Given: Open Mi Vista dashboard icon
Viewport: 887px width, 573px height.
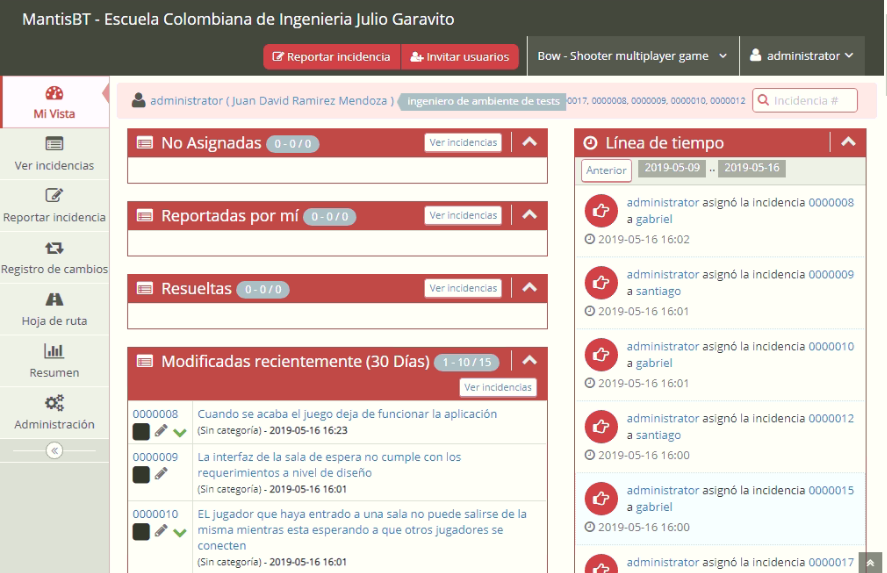Looking at the screenshot, I should coord(54,93).
